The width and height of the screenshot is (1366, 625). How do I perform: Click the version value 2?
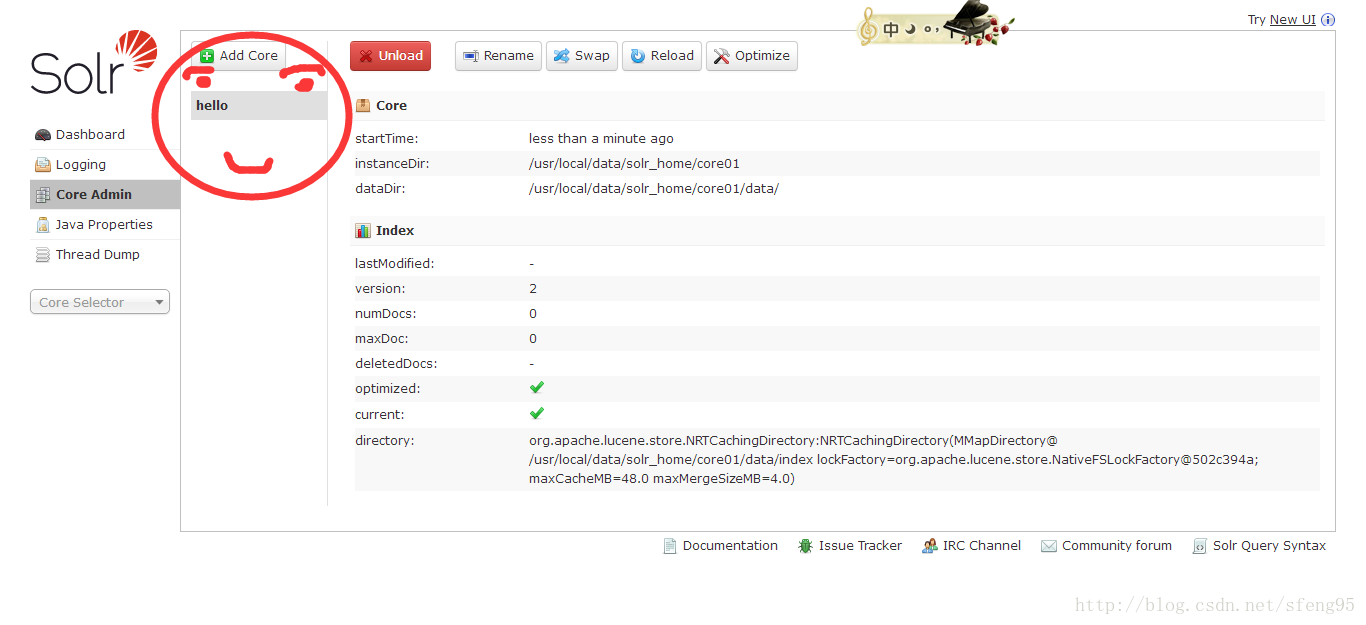click(x=533, y=289)
